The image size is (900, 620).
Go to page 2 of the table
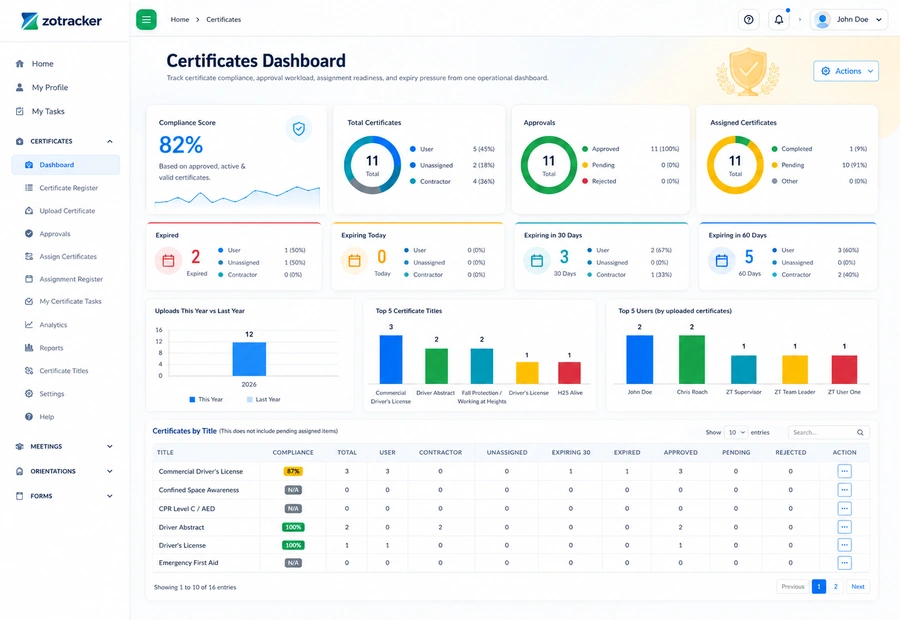tap(835, 587)
